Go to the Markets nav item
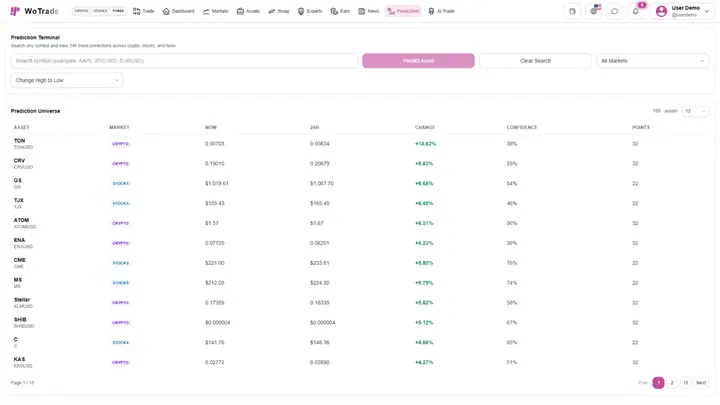Image resolution: width=720 pixels, height=405 pixels. coord(215,11)
